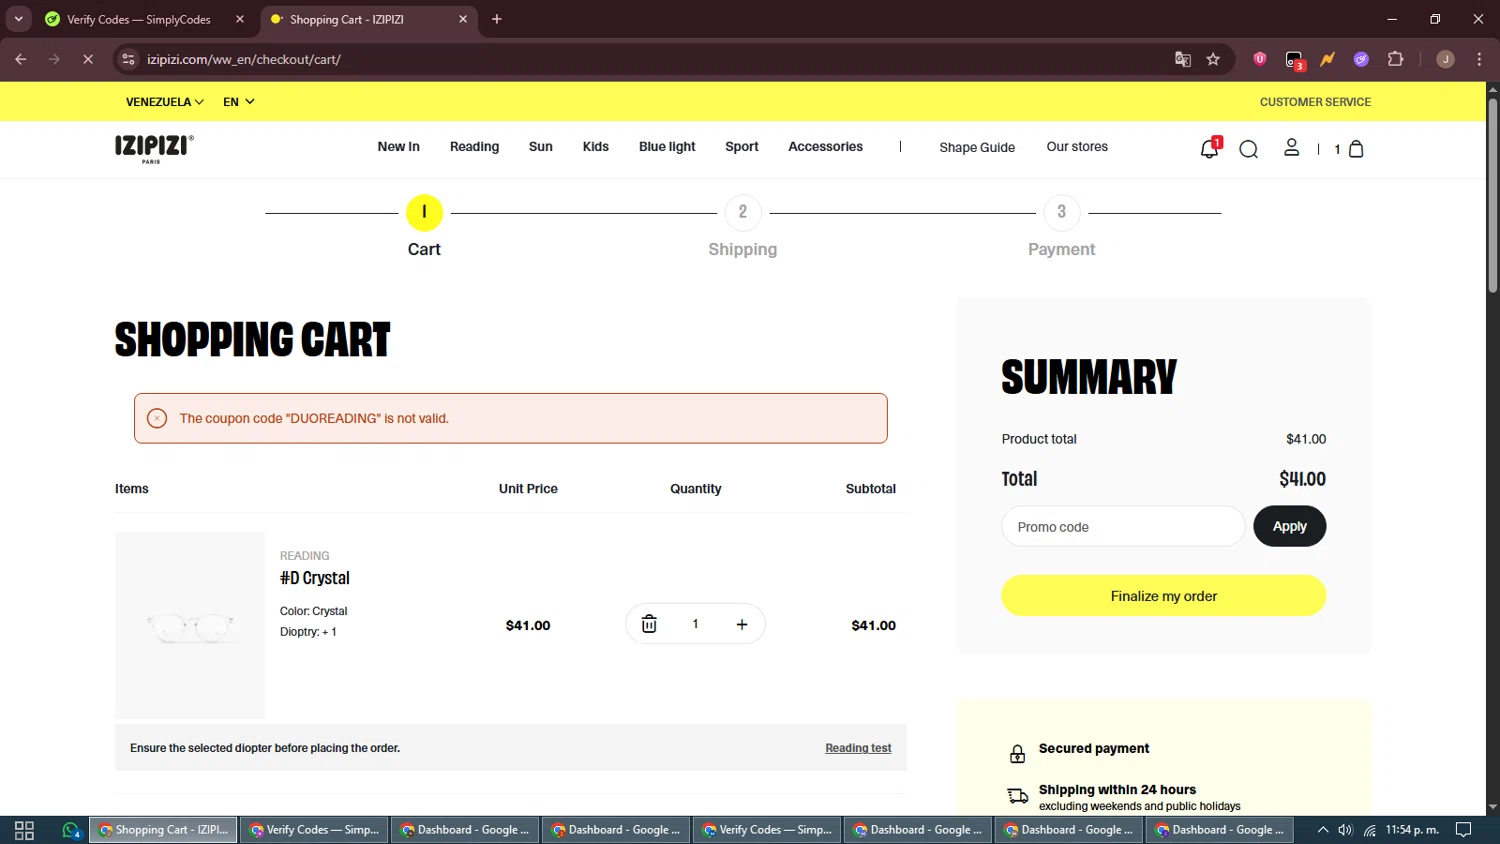This screenshot has width=1500, height=844.
Task: Remove #D Crystal with trash icon
Action: [649, 624]
